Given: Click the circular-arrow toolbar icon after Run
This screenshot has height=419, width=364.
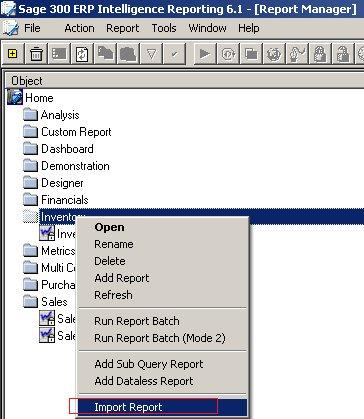Looking at the screenshot, I should (x=228, y=54).
